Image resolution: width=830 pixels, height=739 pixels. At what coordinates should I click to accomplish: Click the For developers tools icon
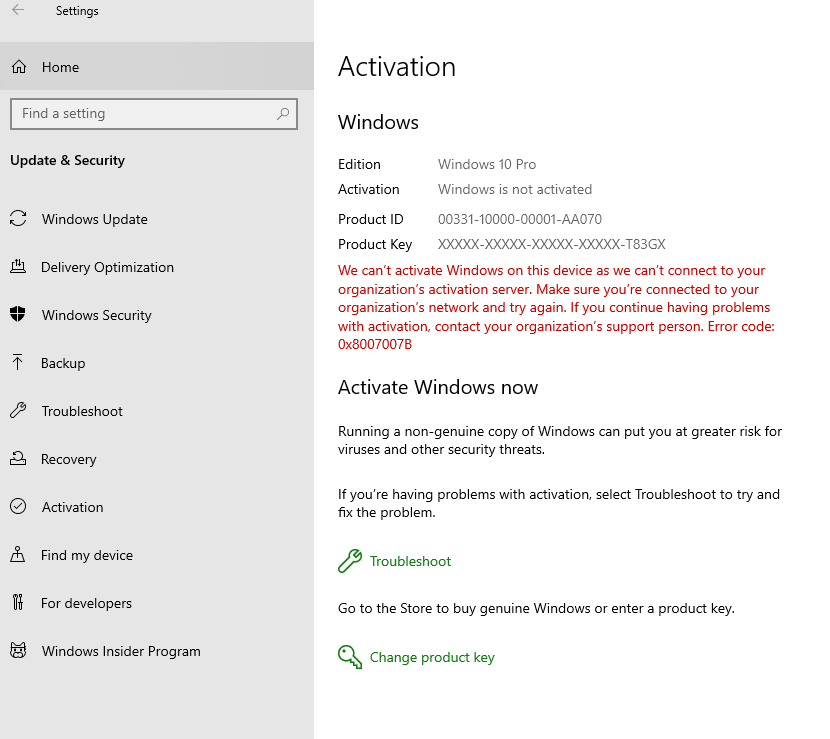tap(18, 602)
